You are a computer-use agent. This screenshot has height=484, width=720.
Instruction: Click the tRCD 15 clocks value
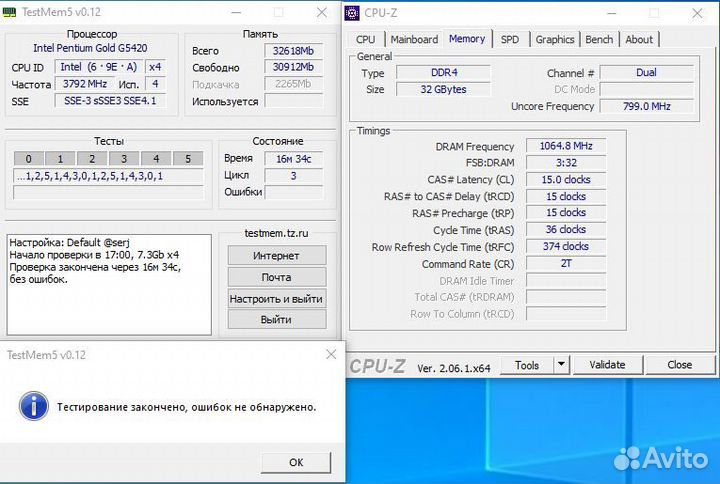(x=566, y=197)
